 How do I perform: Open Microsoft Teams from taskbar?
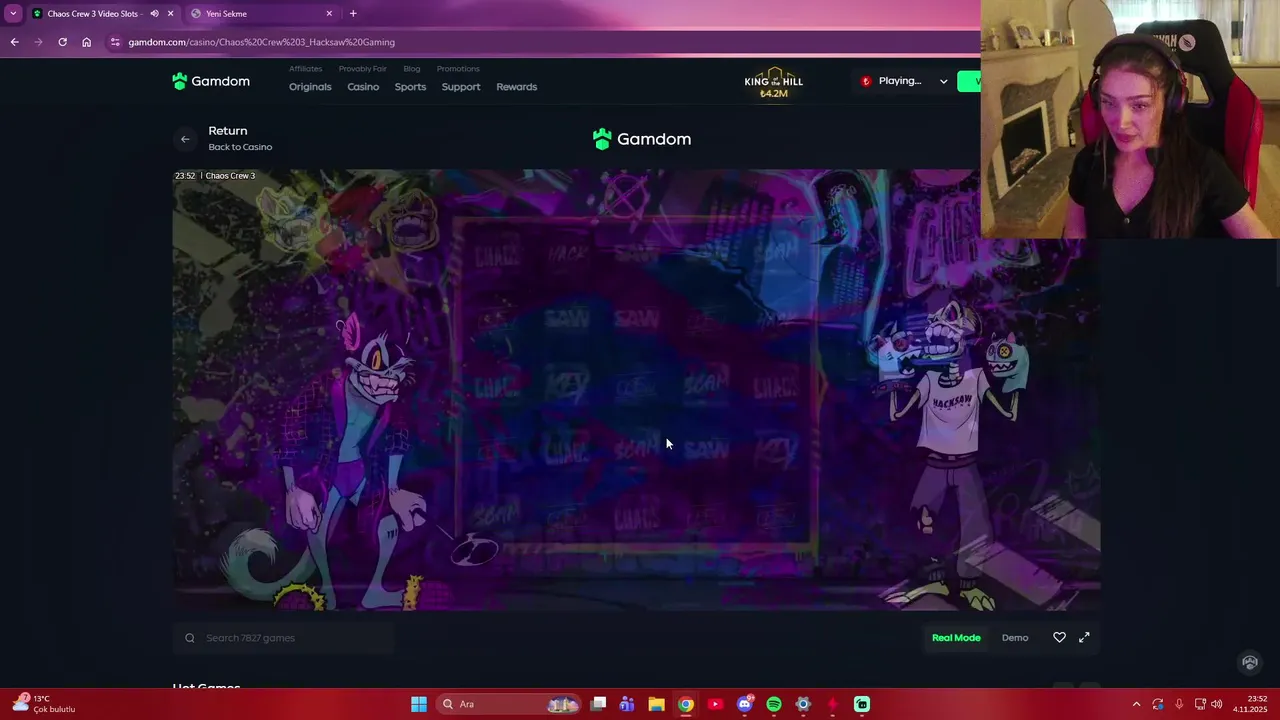(627, 704)
